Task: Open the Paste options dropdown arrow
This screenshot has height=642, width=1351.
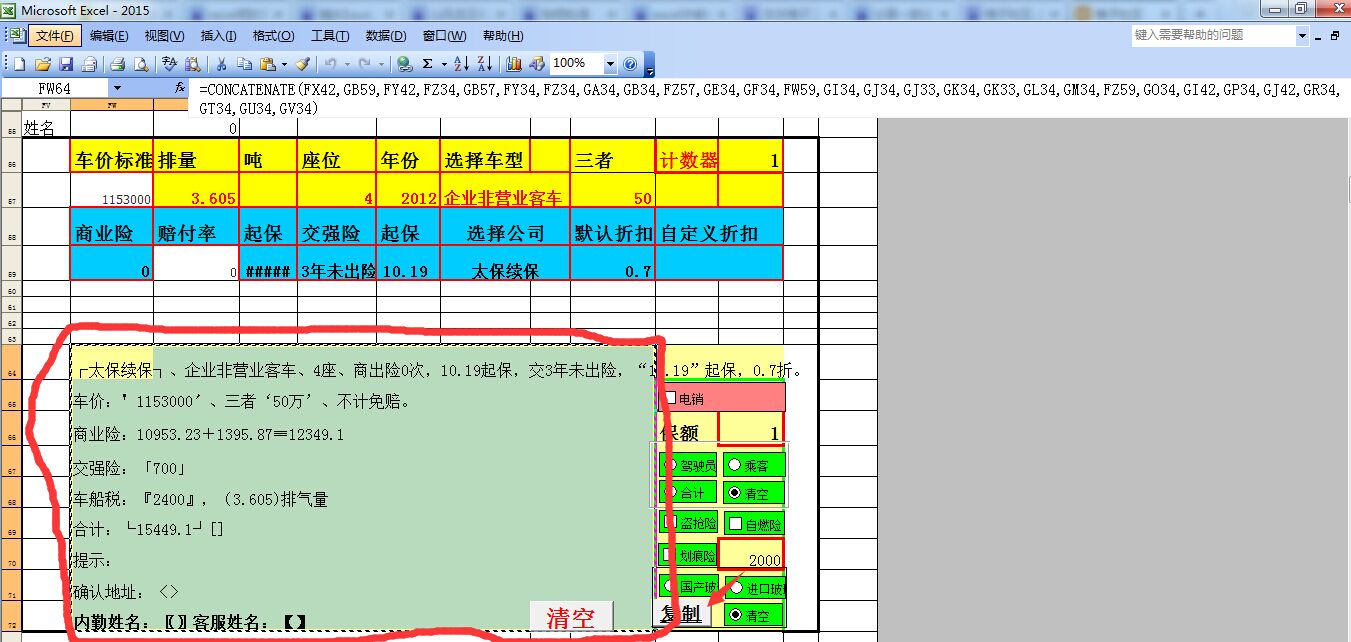Action: (x=284, y=64)
